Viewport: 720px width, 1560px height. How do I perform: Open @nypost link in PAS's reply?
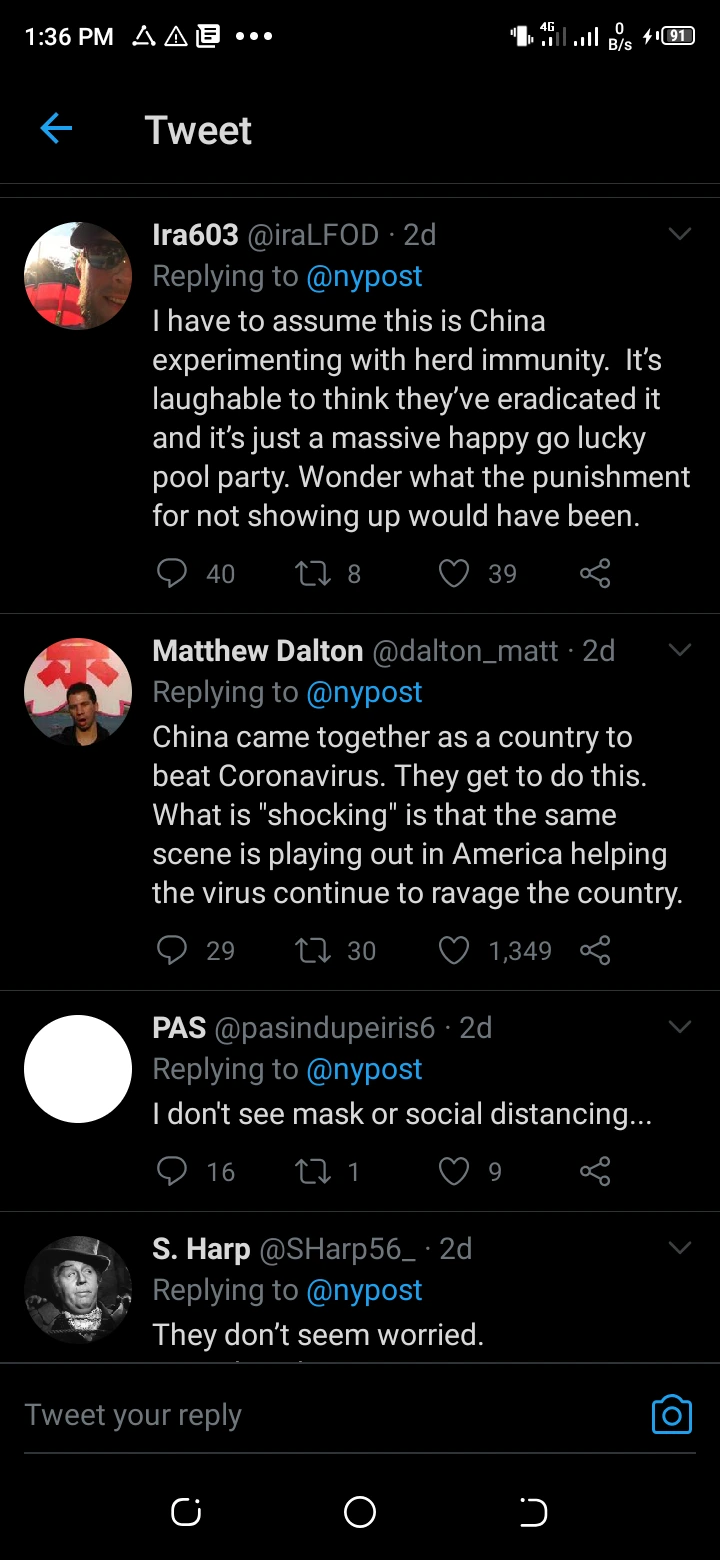tap(364, 1069)
